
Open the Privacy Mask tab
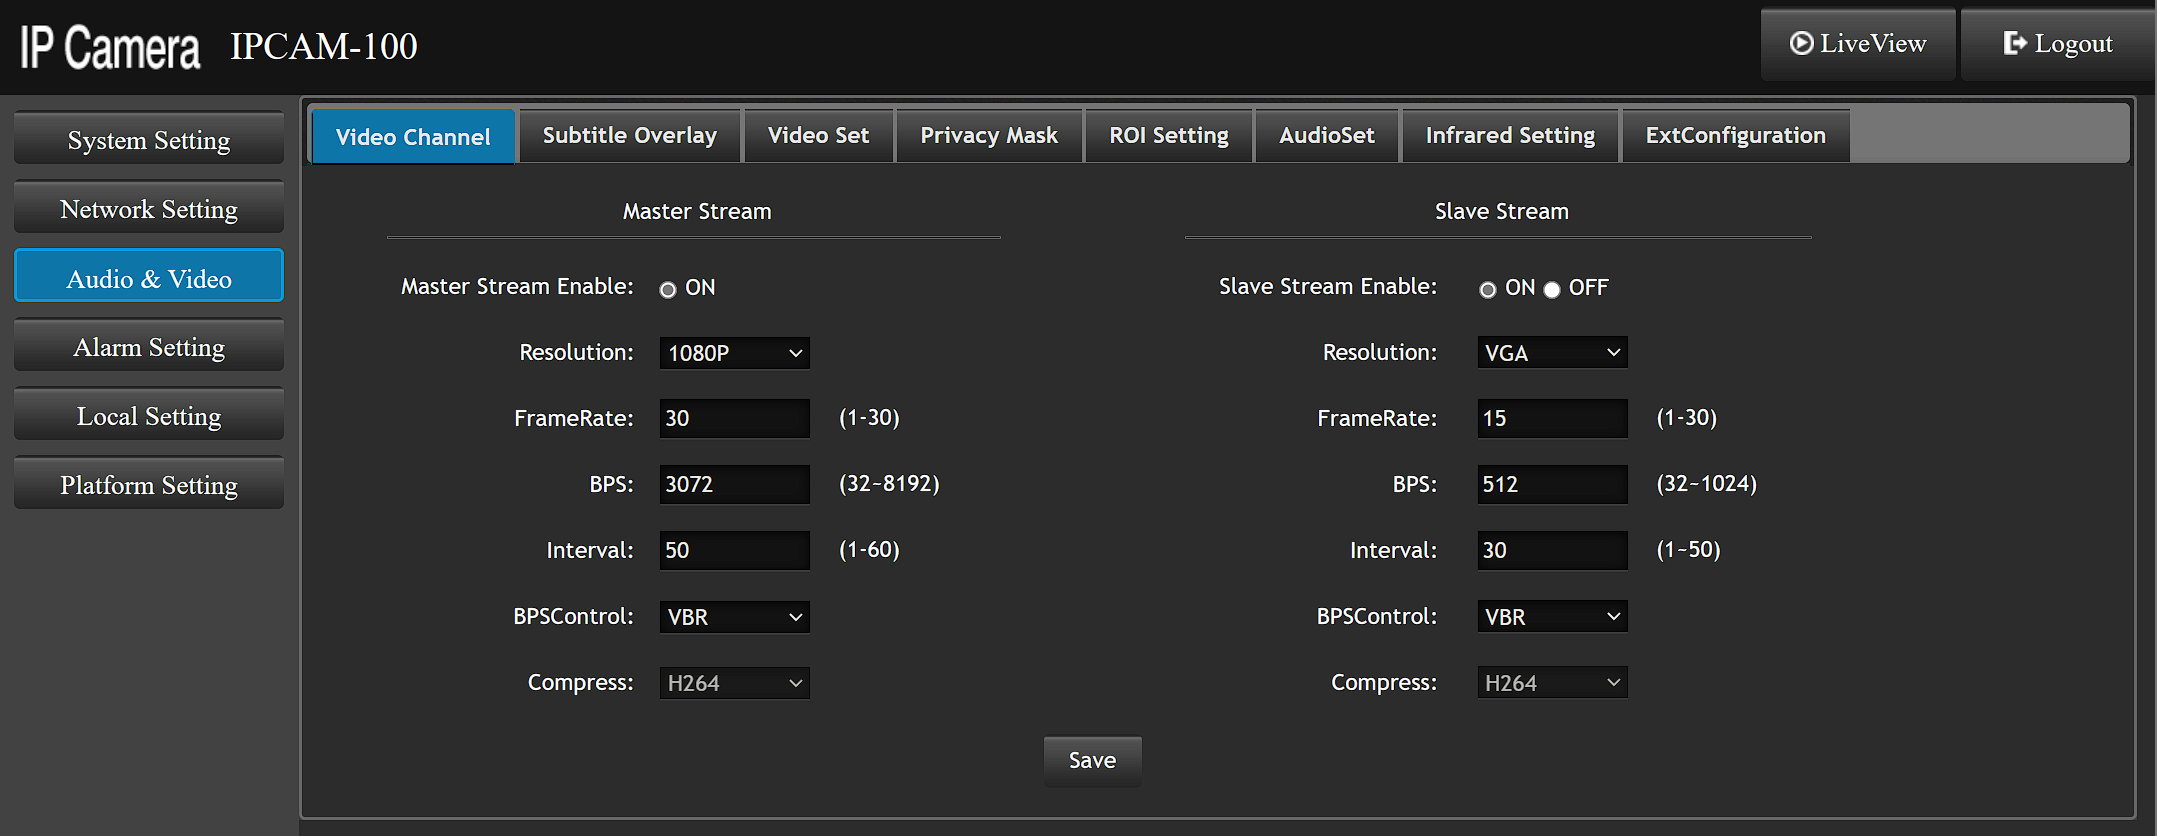point(989,135)
